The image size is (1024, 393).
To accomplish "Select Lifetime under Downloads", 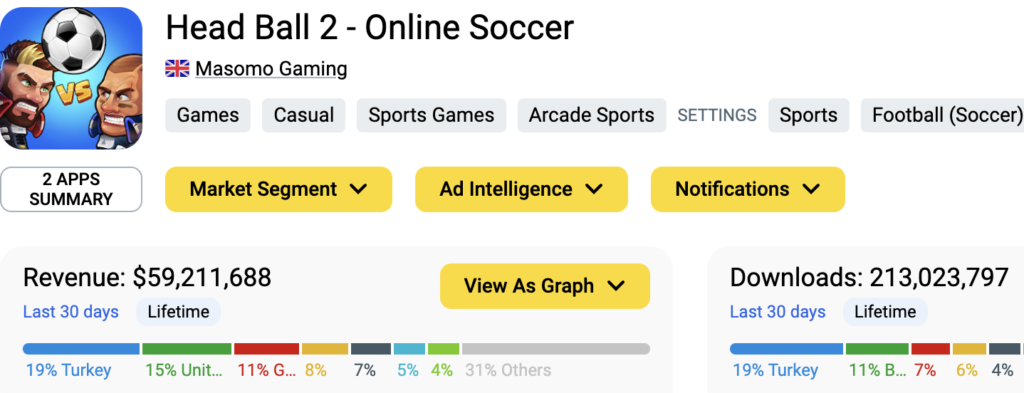I will point(885,312).
